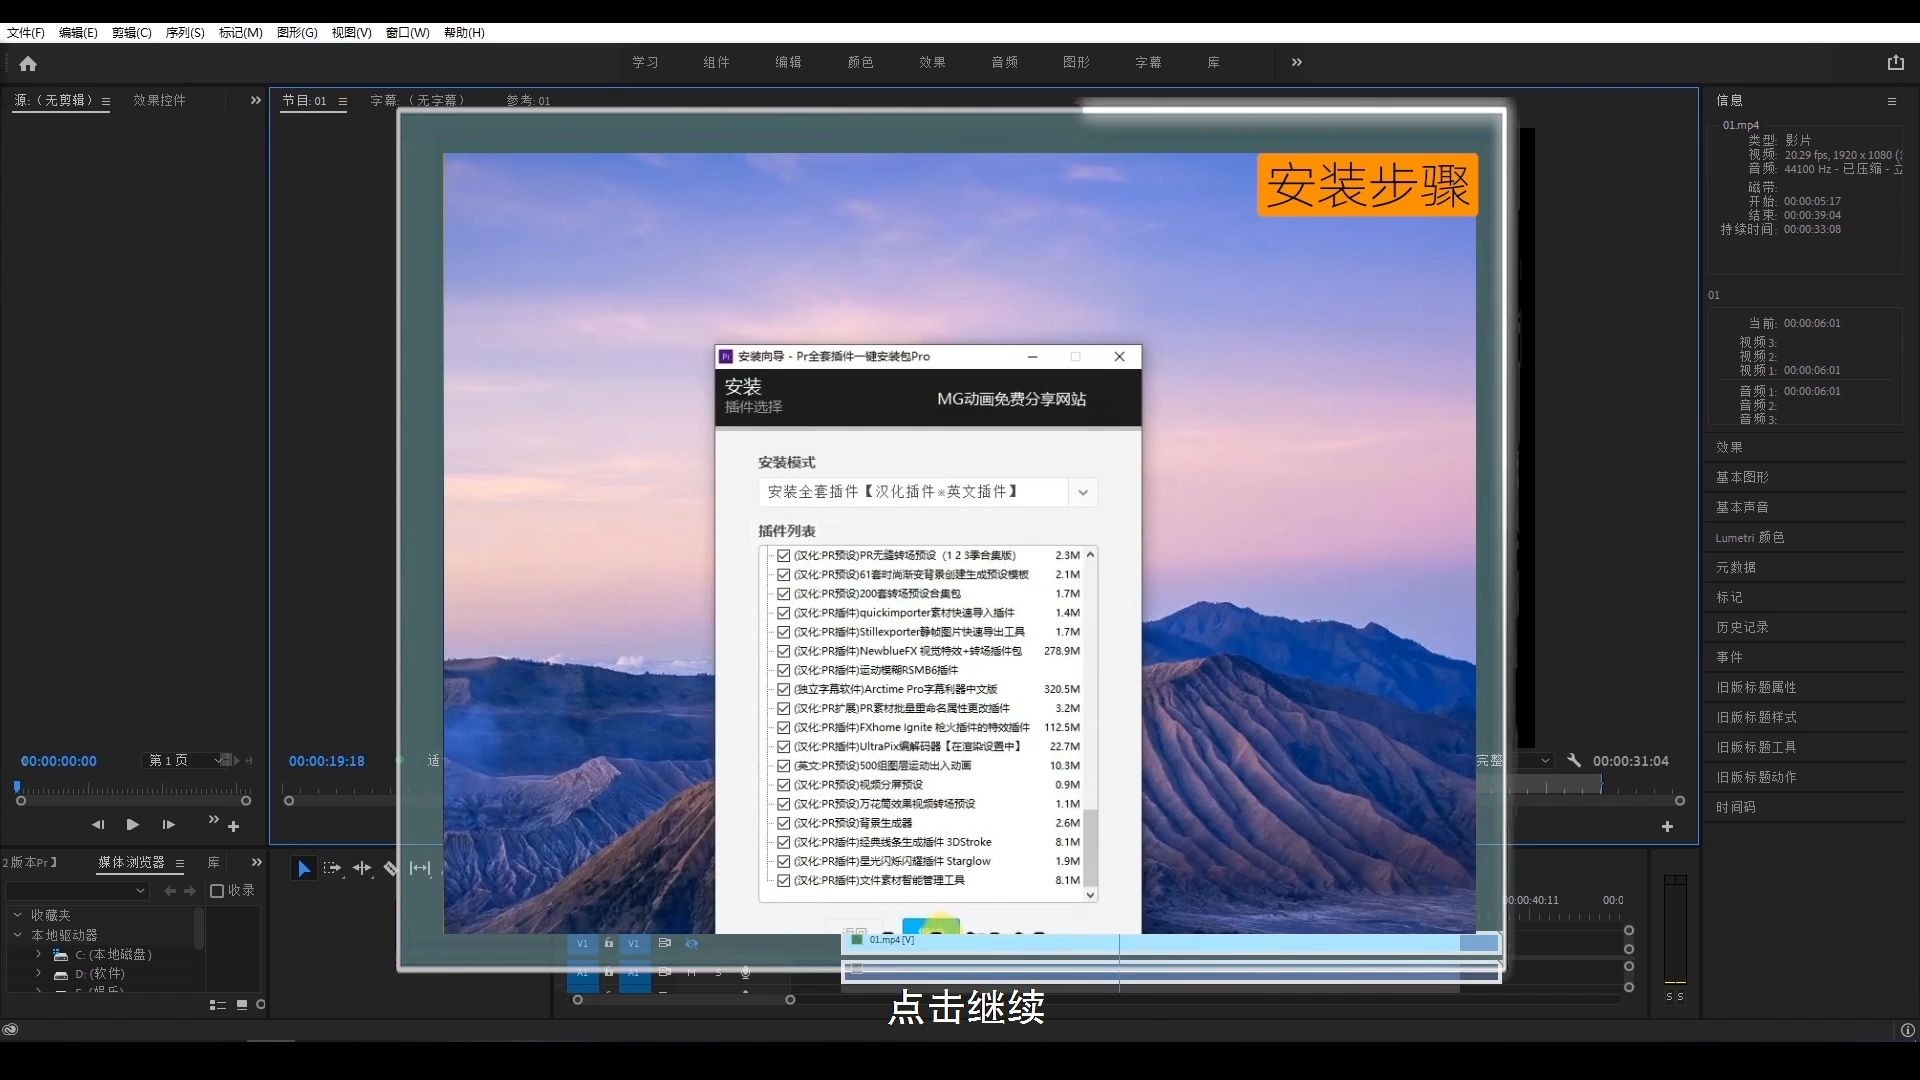Open the 文件(F) menu

[26, 33]
